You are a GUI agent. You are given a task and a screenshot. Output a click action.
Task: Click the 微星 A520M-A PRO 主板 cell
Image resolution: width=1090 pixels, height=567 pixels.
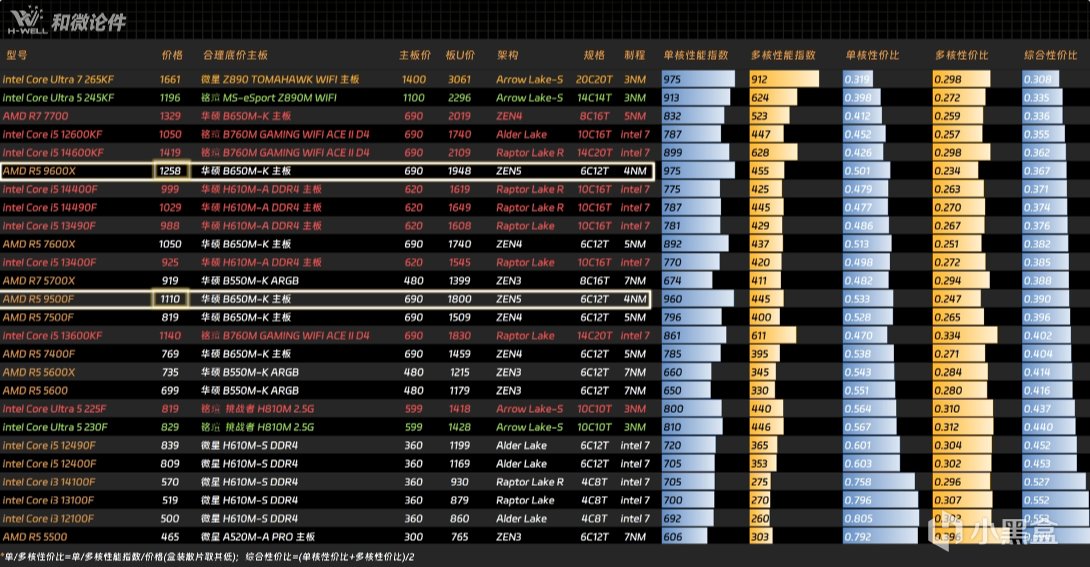258,537
